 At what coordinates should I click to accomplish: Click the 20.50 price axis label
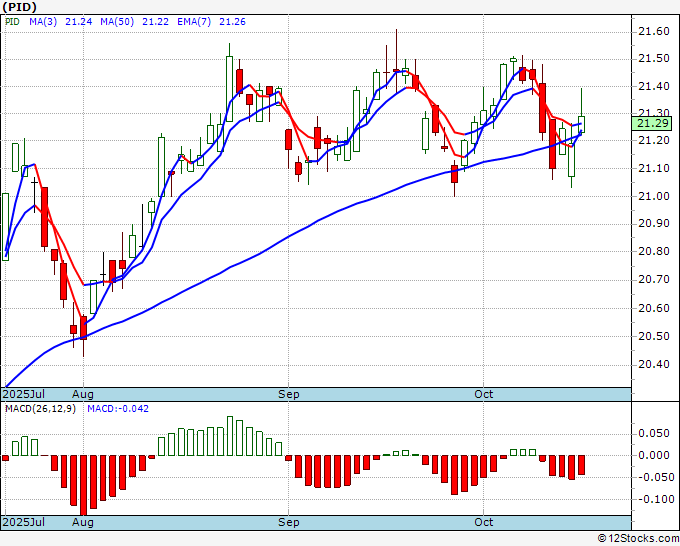[x=654, y=336]
